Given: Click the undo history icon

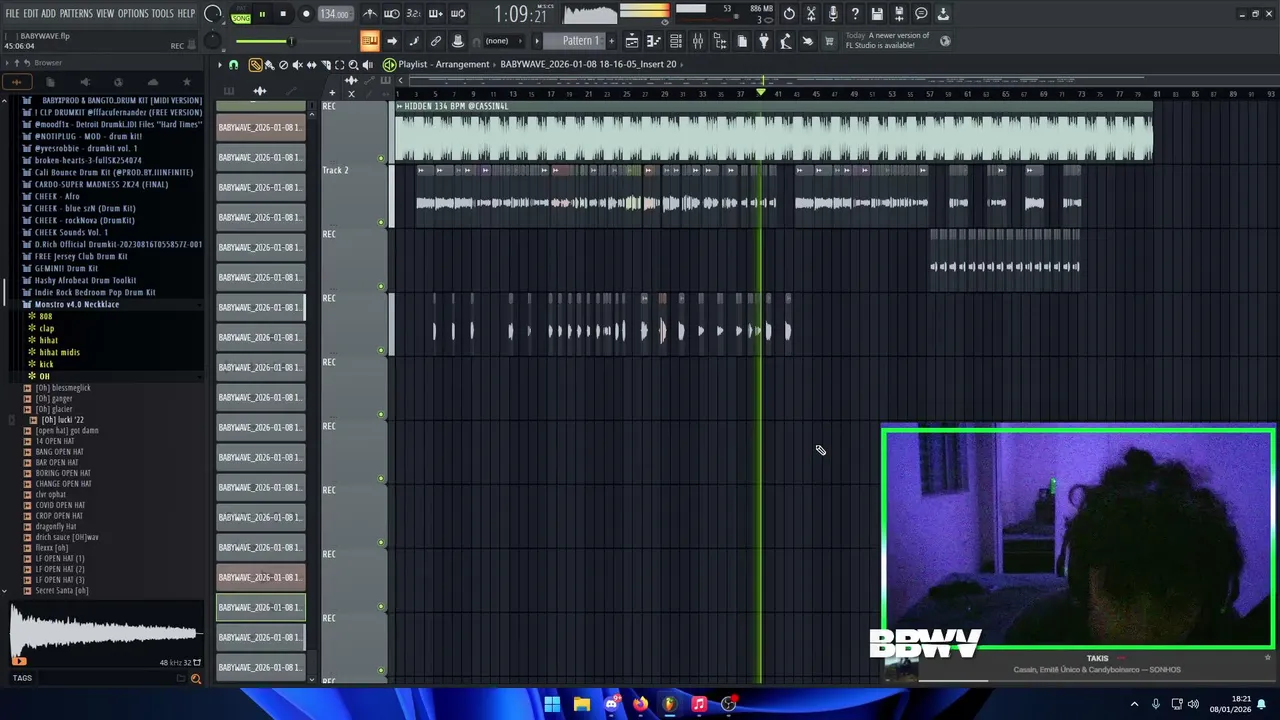Looking at the screenshot, I should point(789,14).
